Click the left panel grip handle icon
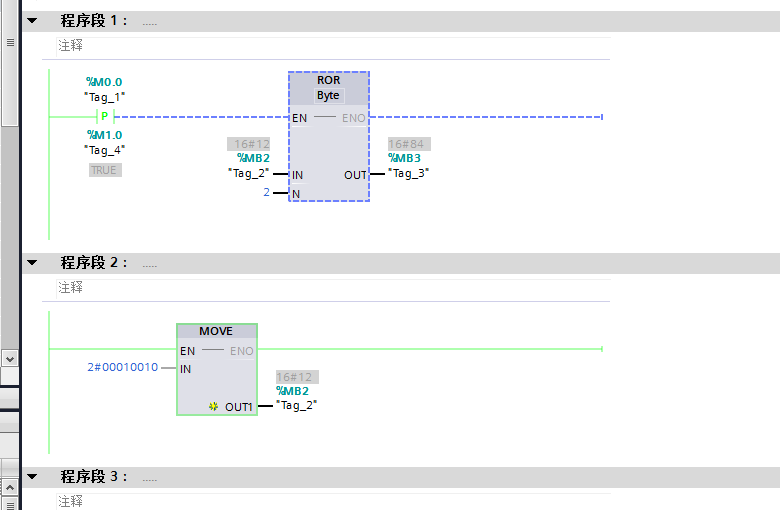Screen dimensions: 780x510 [10, 43]
